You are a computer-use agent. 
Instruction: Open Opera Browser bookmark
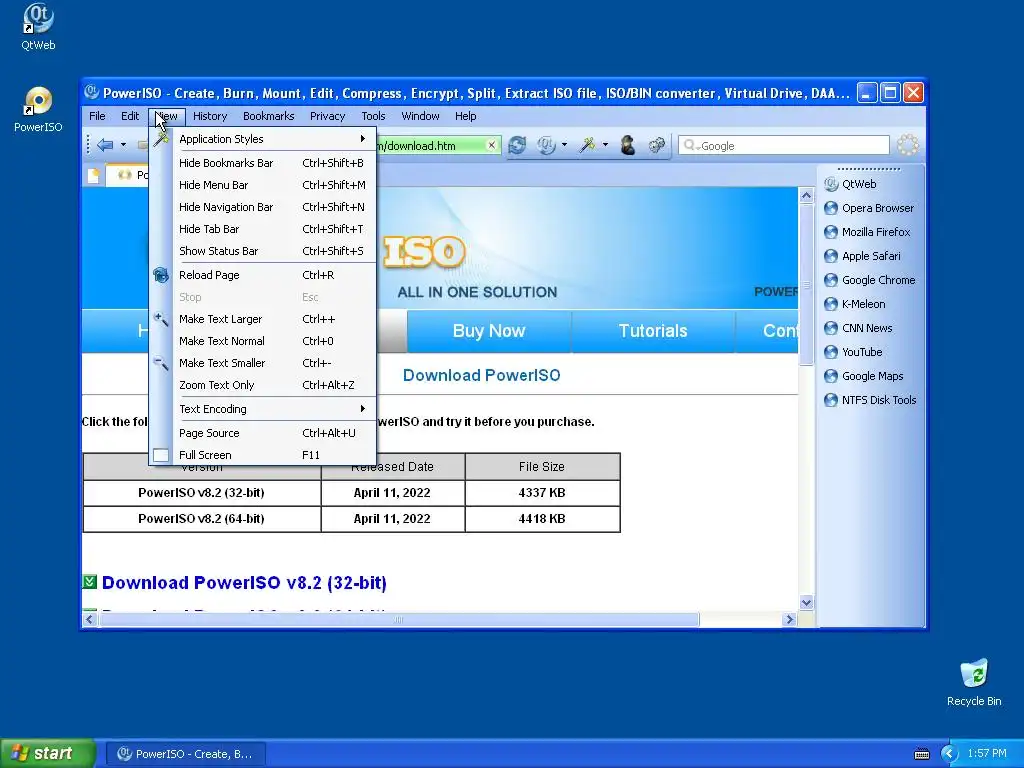point(869,208)
